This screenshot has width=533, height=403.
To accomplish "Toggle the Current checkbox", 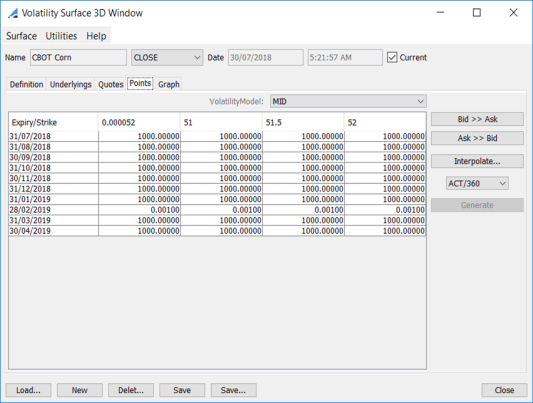I will tap(392, 57).
